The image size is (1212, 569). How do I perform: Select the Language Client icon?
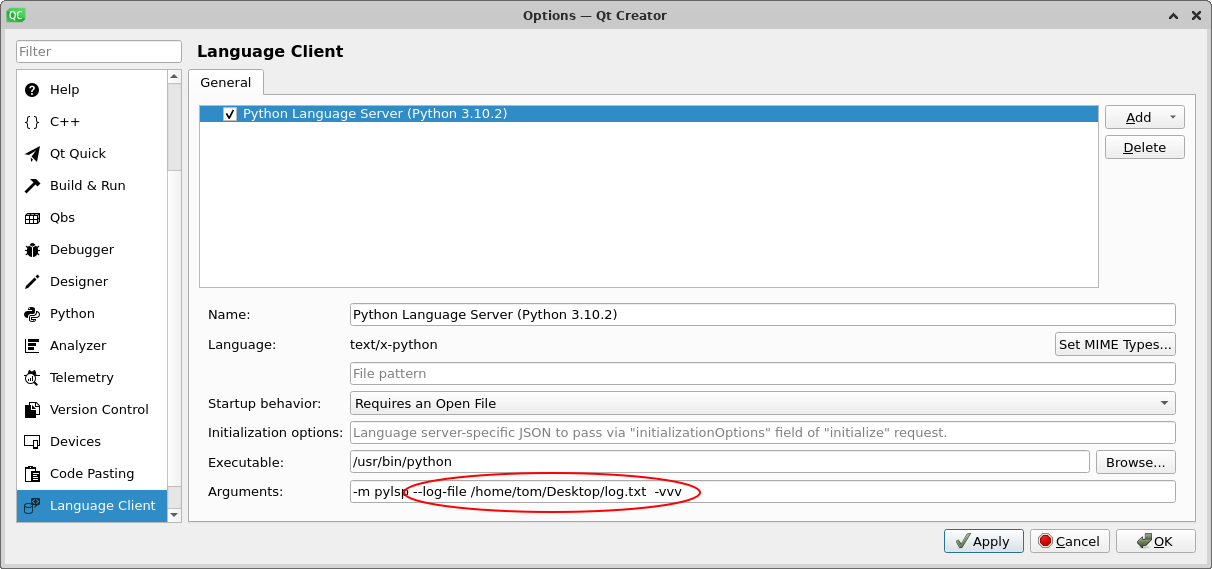(32, 506)
